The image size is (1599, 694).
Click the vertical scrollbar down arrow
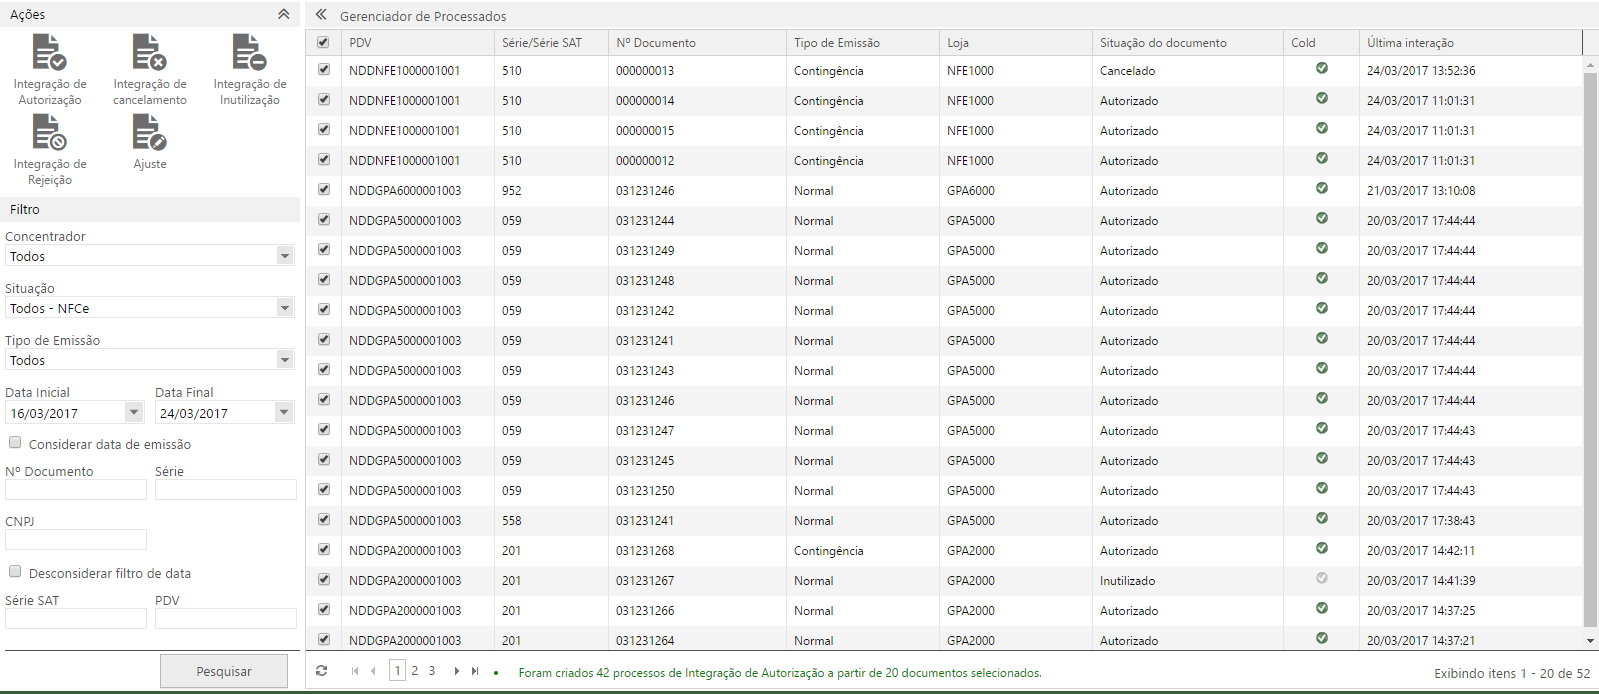coord(1590,641)
